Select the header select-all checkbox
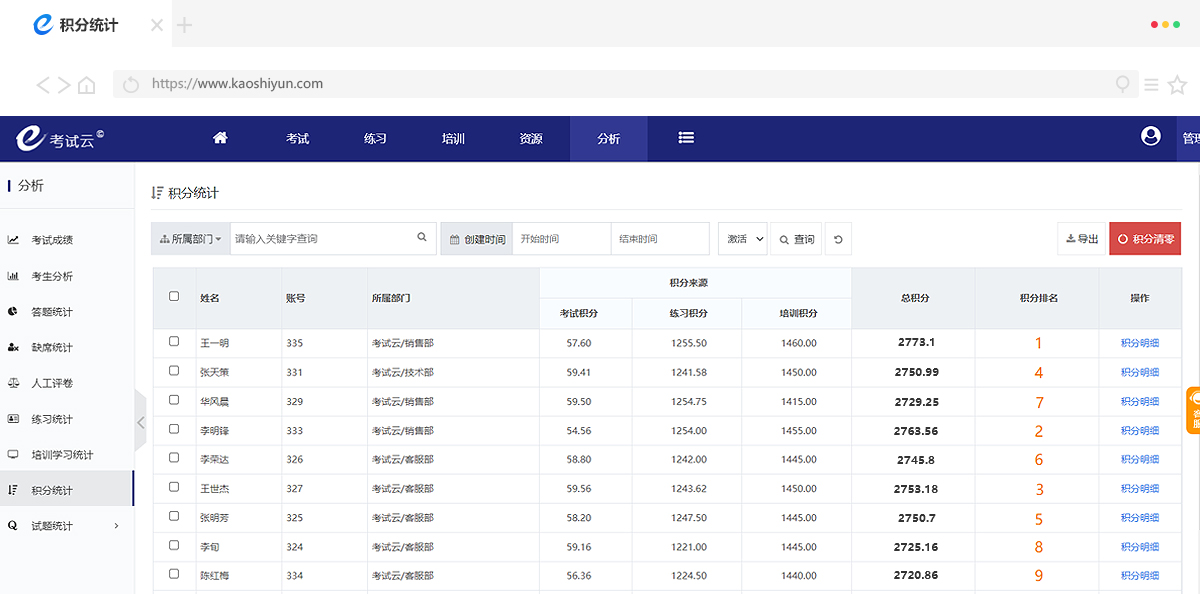The image size is (1200, 594). pos(174,296)
